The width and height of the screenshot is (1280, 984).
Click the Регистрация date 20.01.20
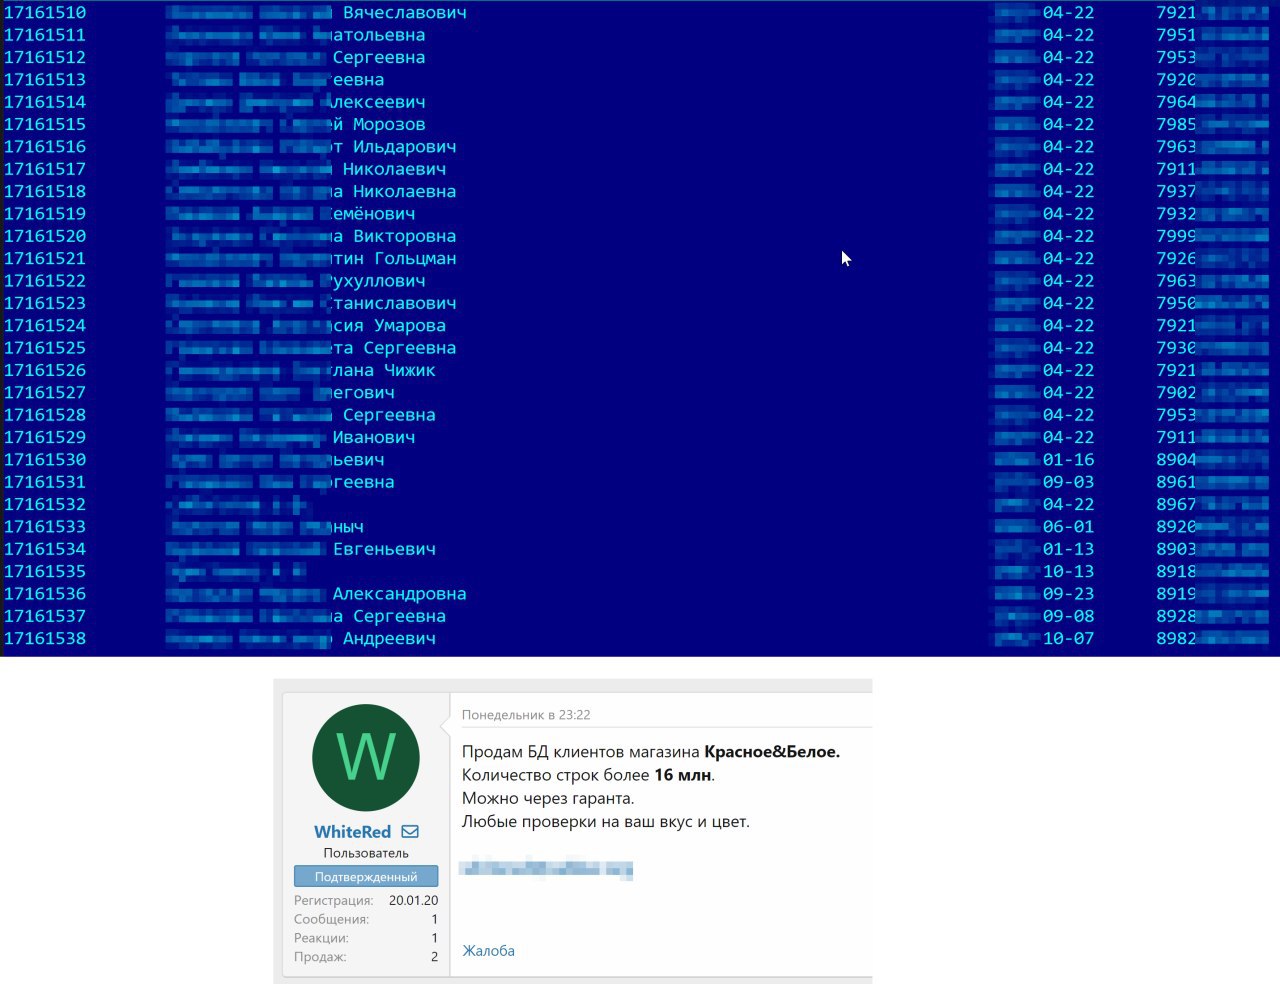(413, 900)
